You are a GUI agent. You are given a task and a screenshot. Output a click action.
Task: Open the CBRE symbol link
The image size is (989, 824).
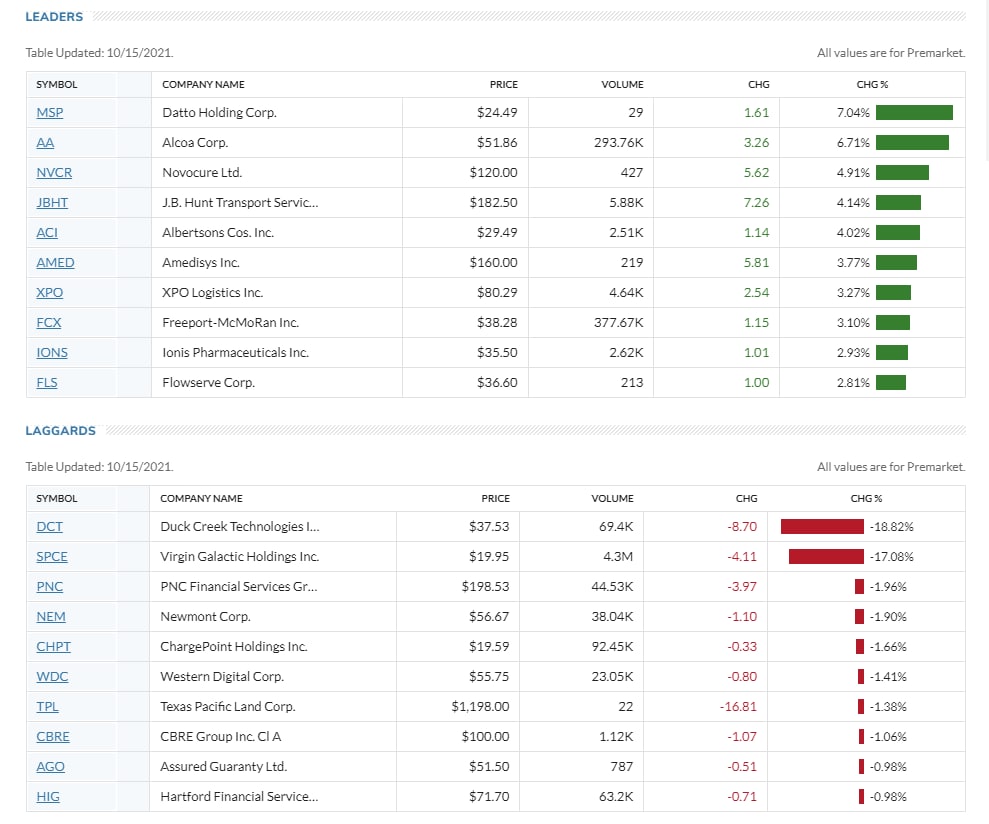[53, 736]
